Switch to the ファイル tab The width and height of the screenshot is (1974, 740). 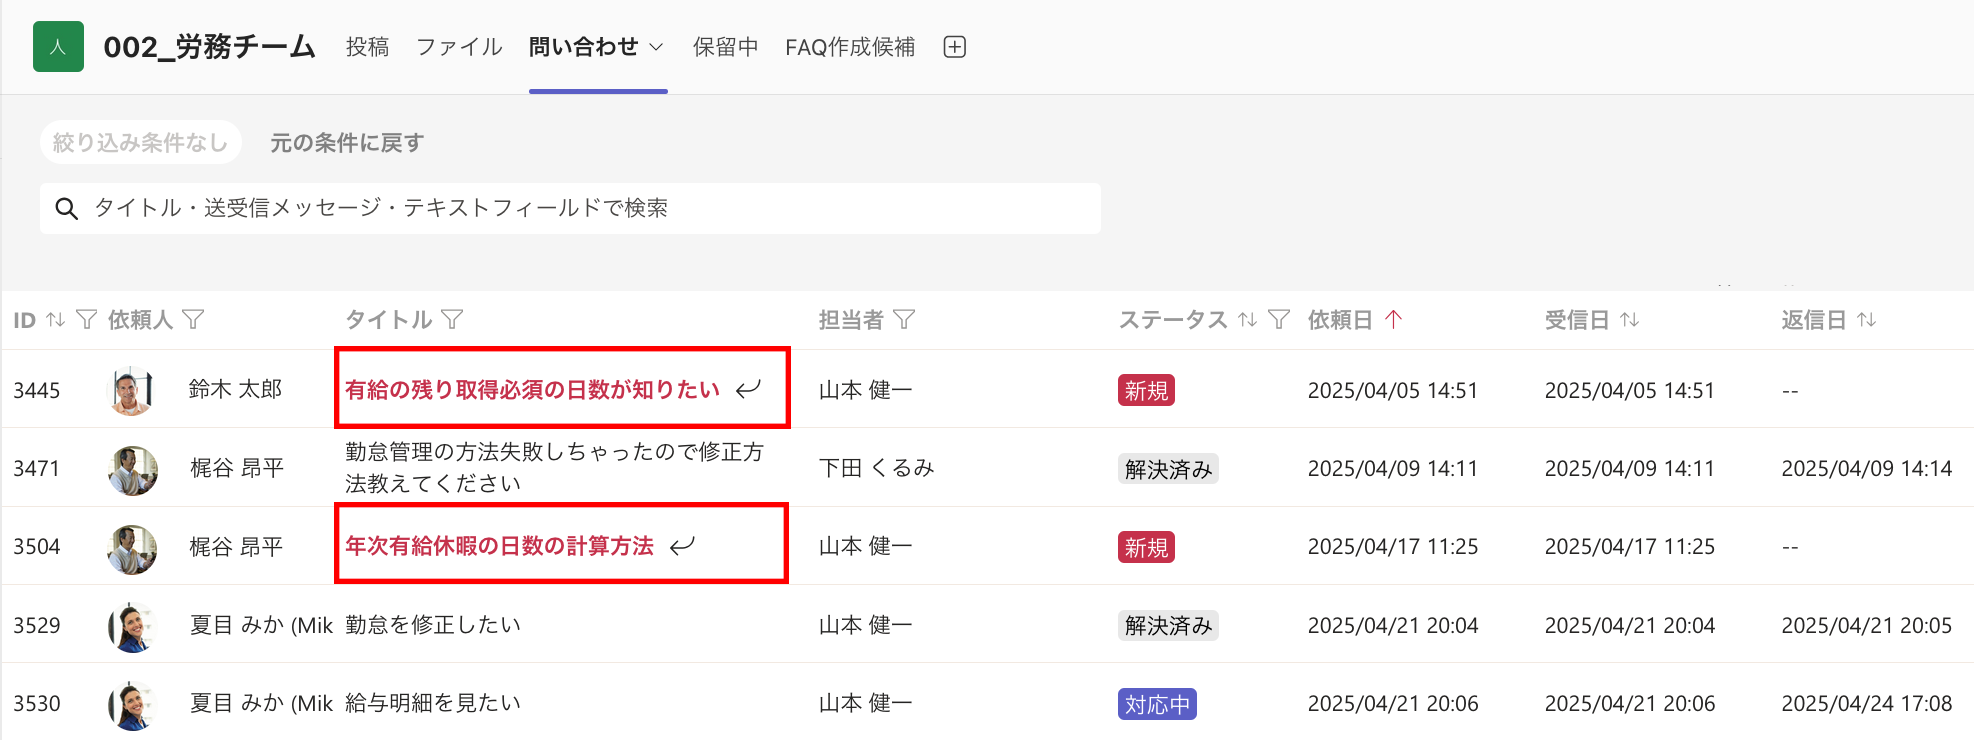pos(459,47)
